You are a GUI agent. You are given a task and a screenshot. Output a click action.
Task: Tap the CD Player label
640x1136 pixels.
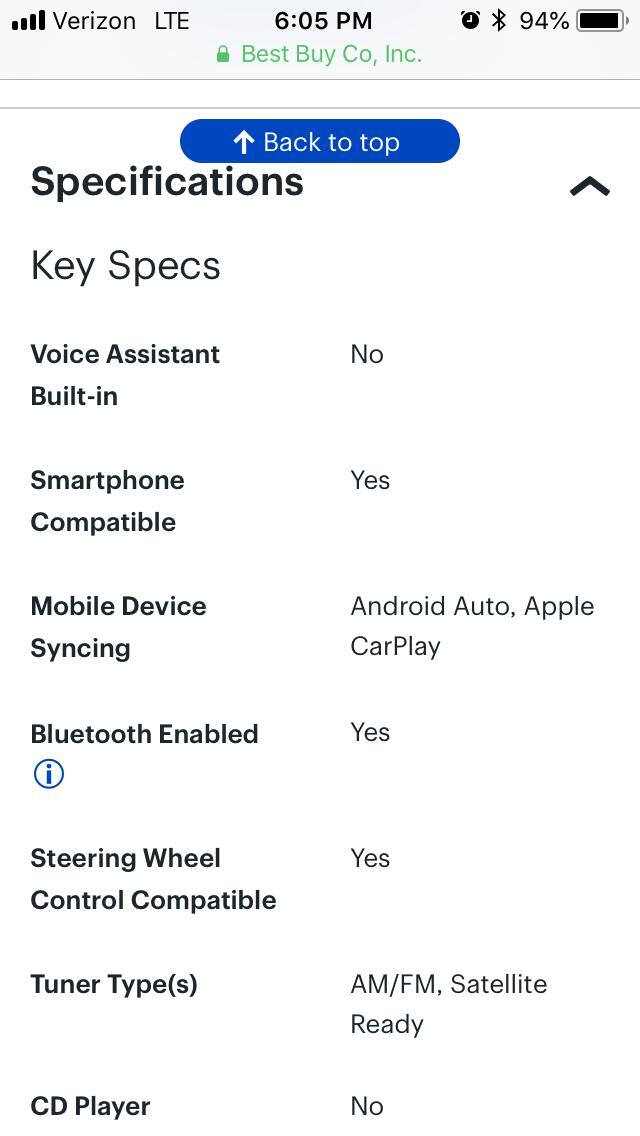coord(90,1106)
